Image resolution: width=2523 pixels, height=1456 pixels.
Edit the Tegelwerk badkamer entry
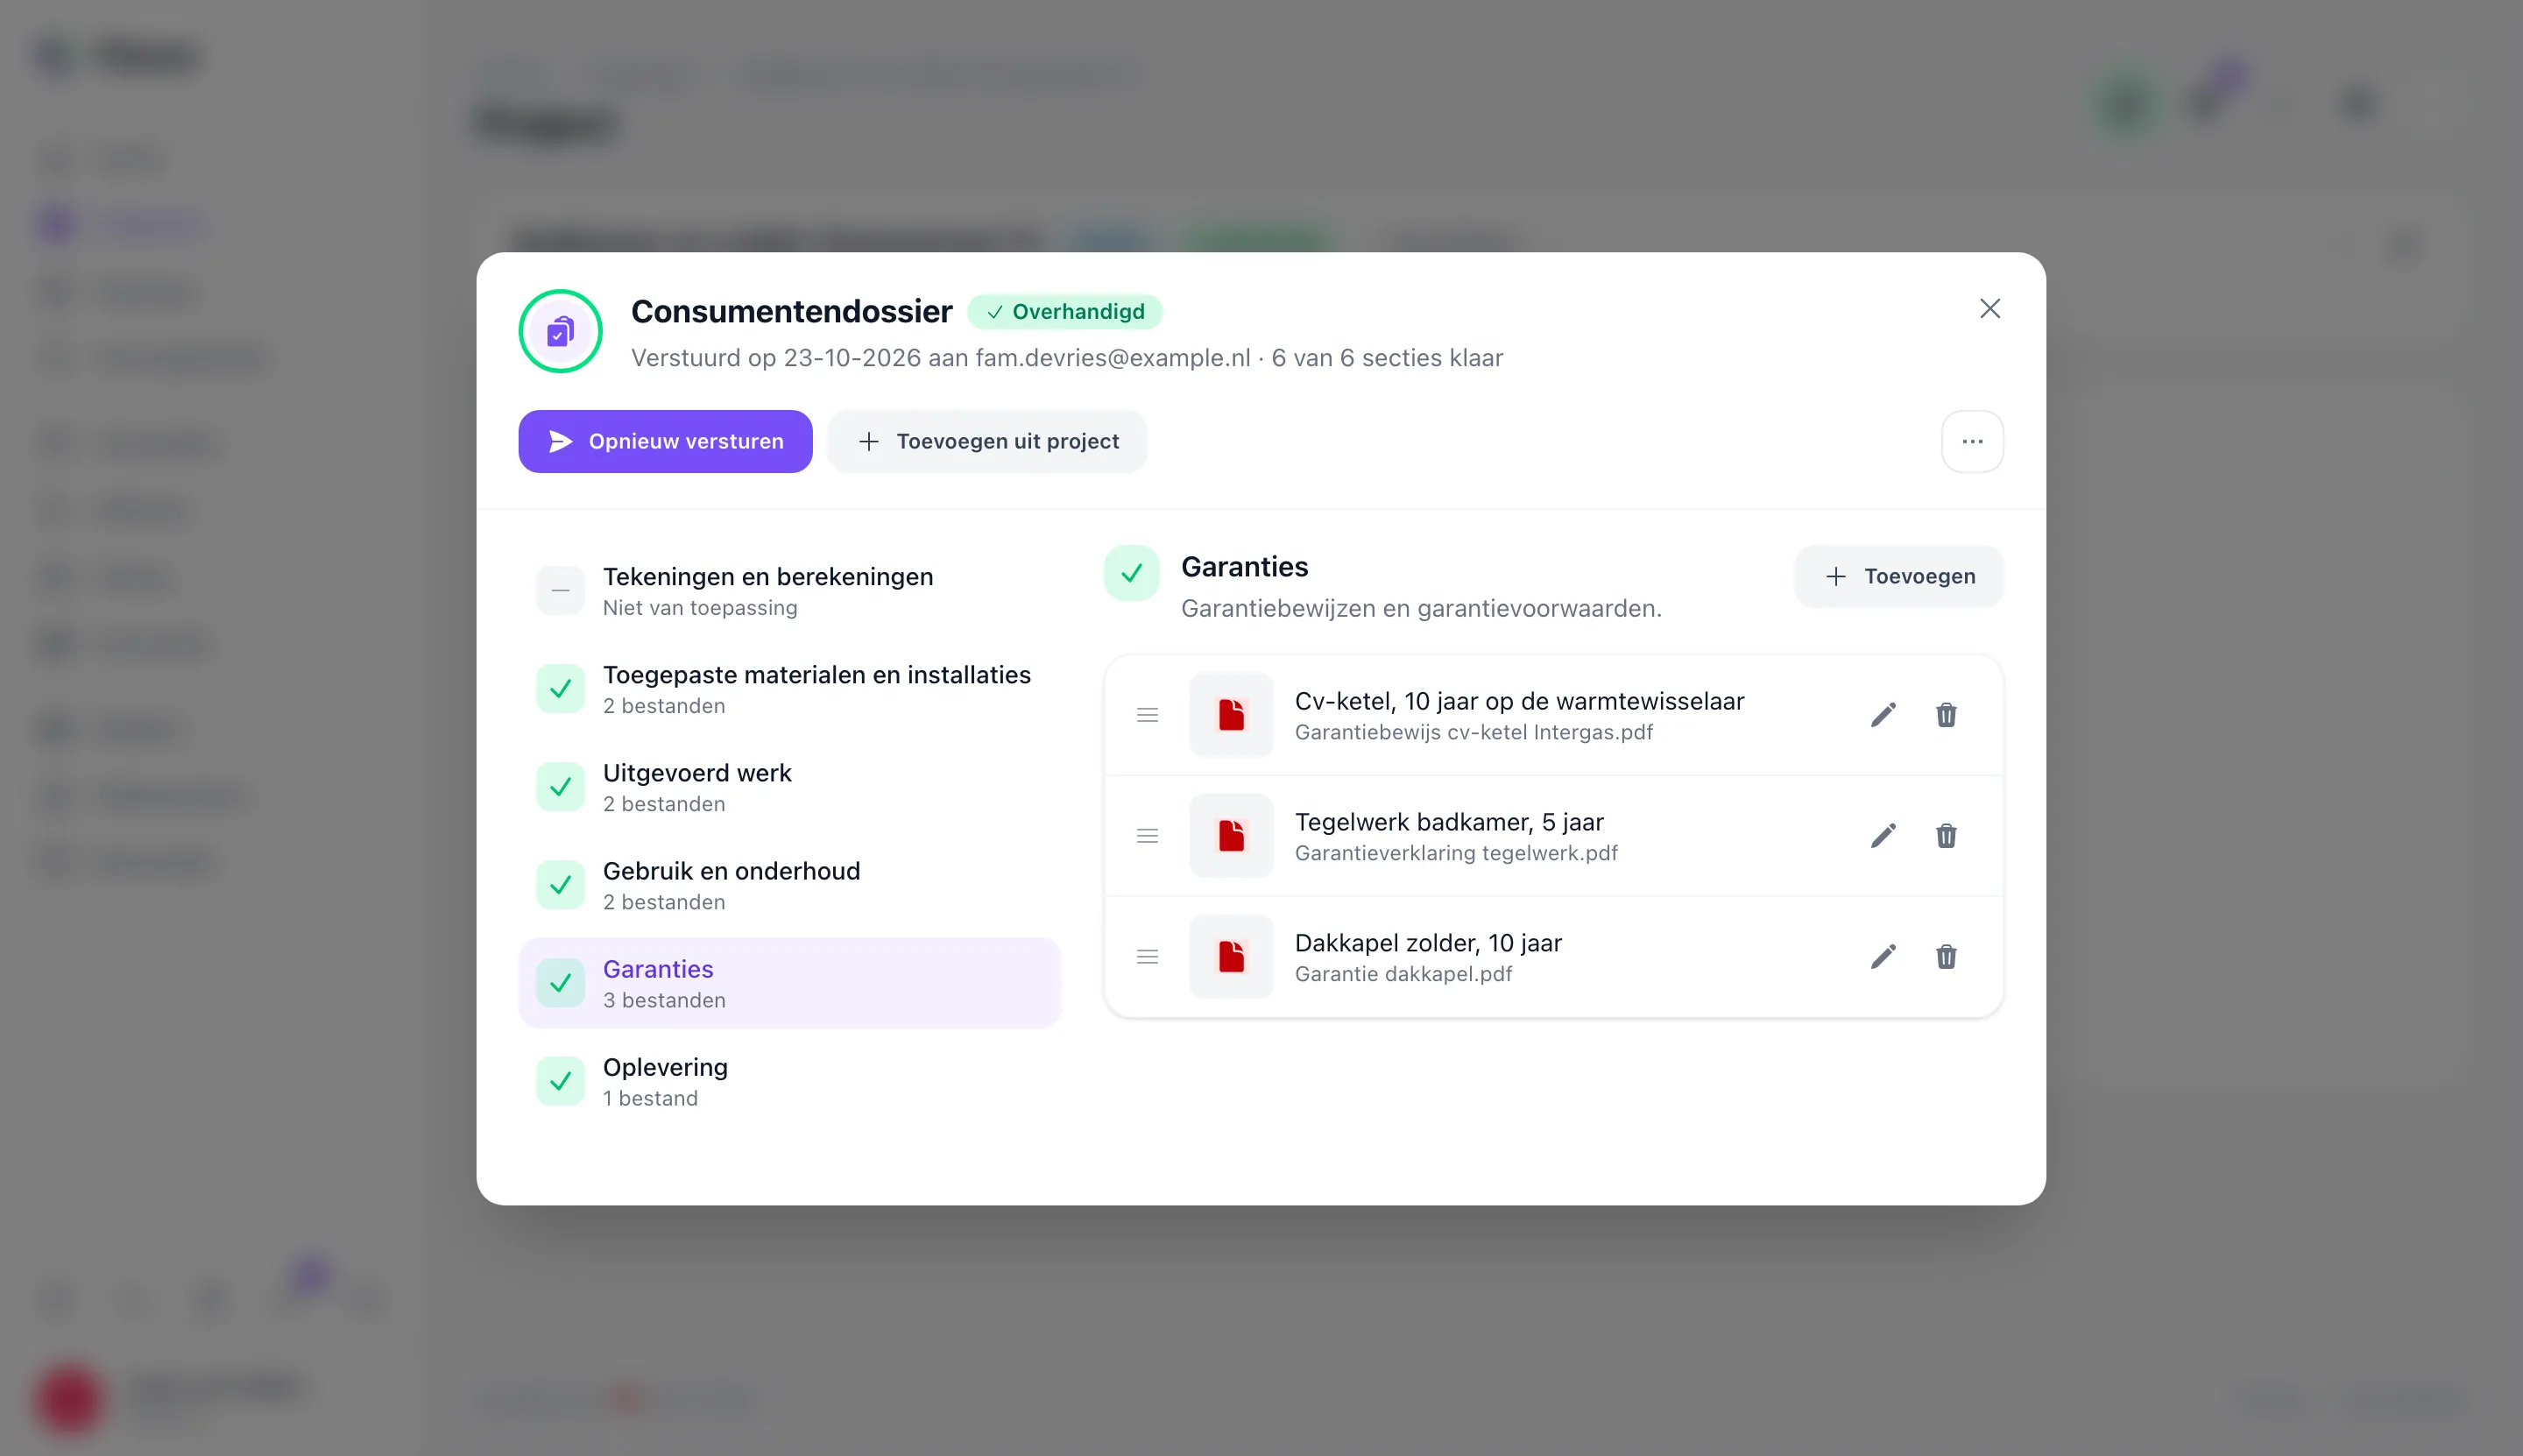tap(1883, 836)
